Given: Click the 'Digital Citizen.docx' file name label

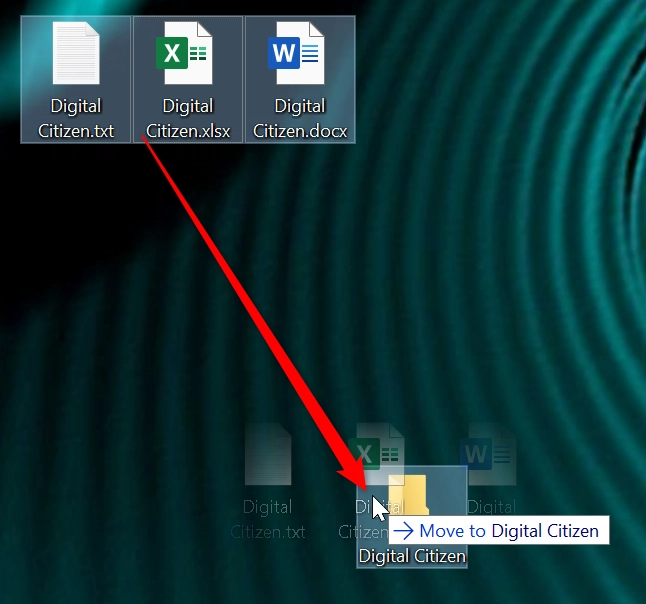Looking at the screenshot, I should pos(300,118).
